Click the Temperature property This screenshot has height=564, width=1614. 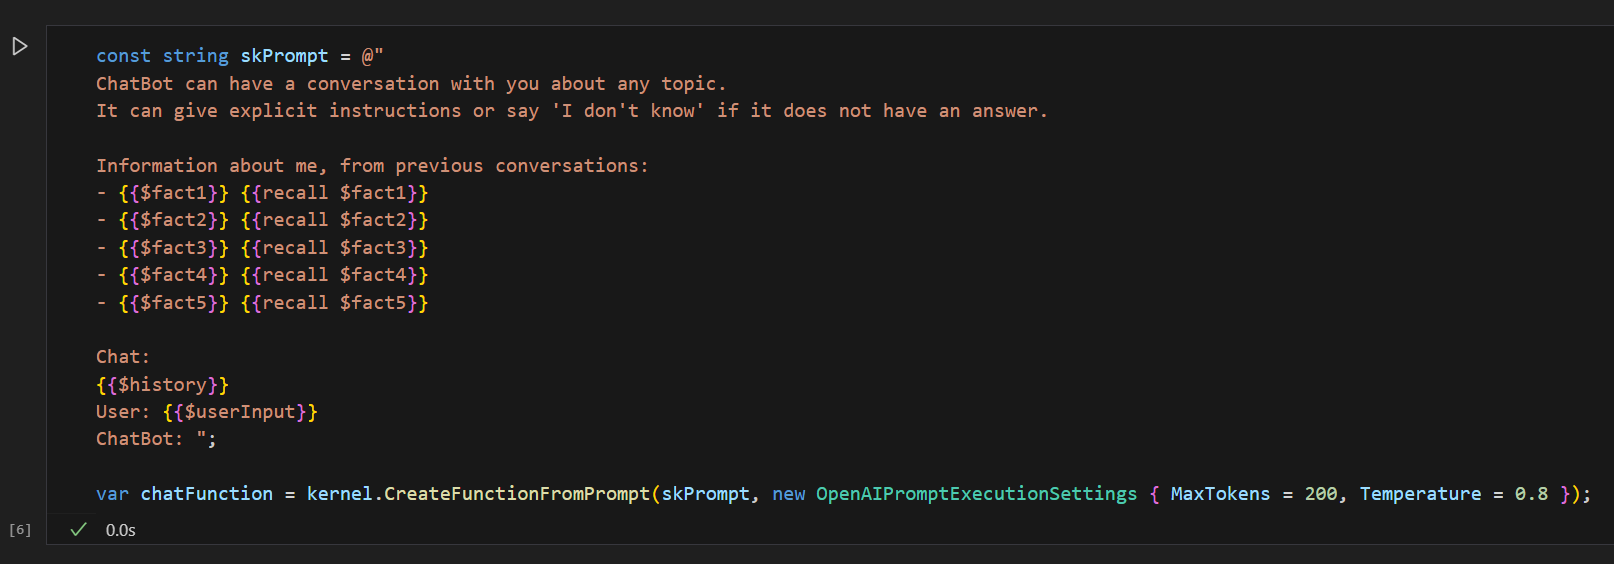click(x=1420, y=493)
